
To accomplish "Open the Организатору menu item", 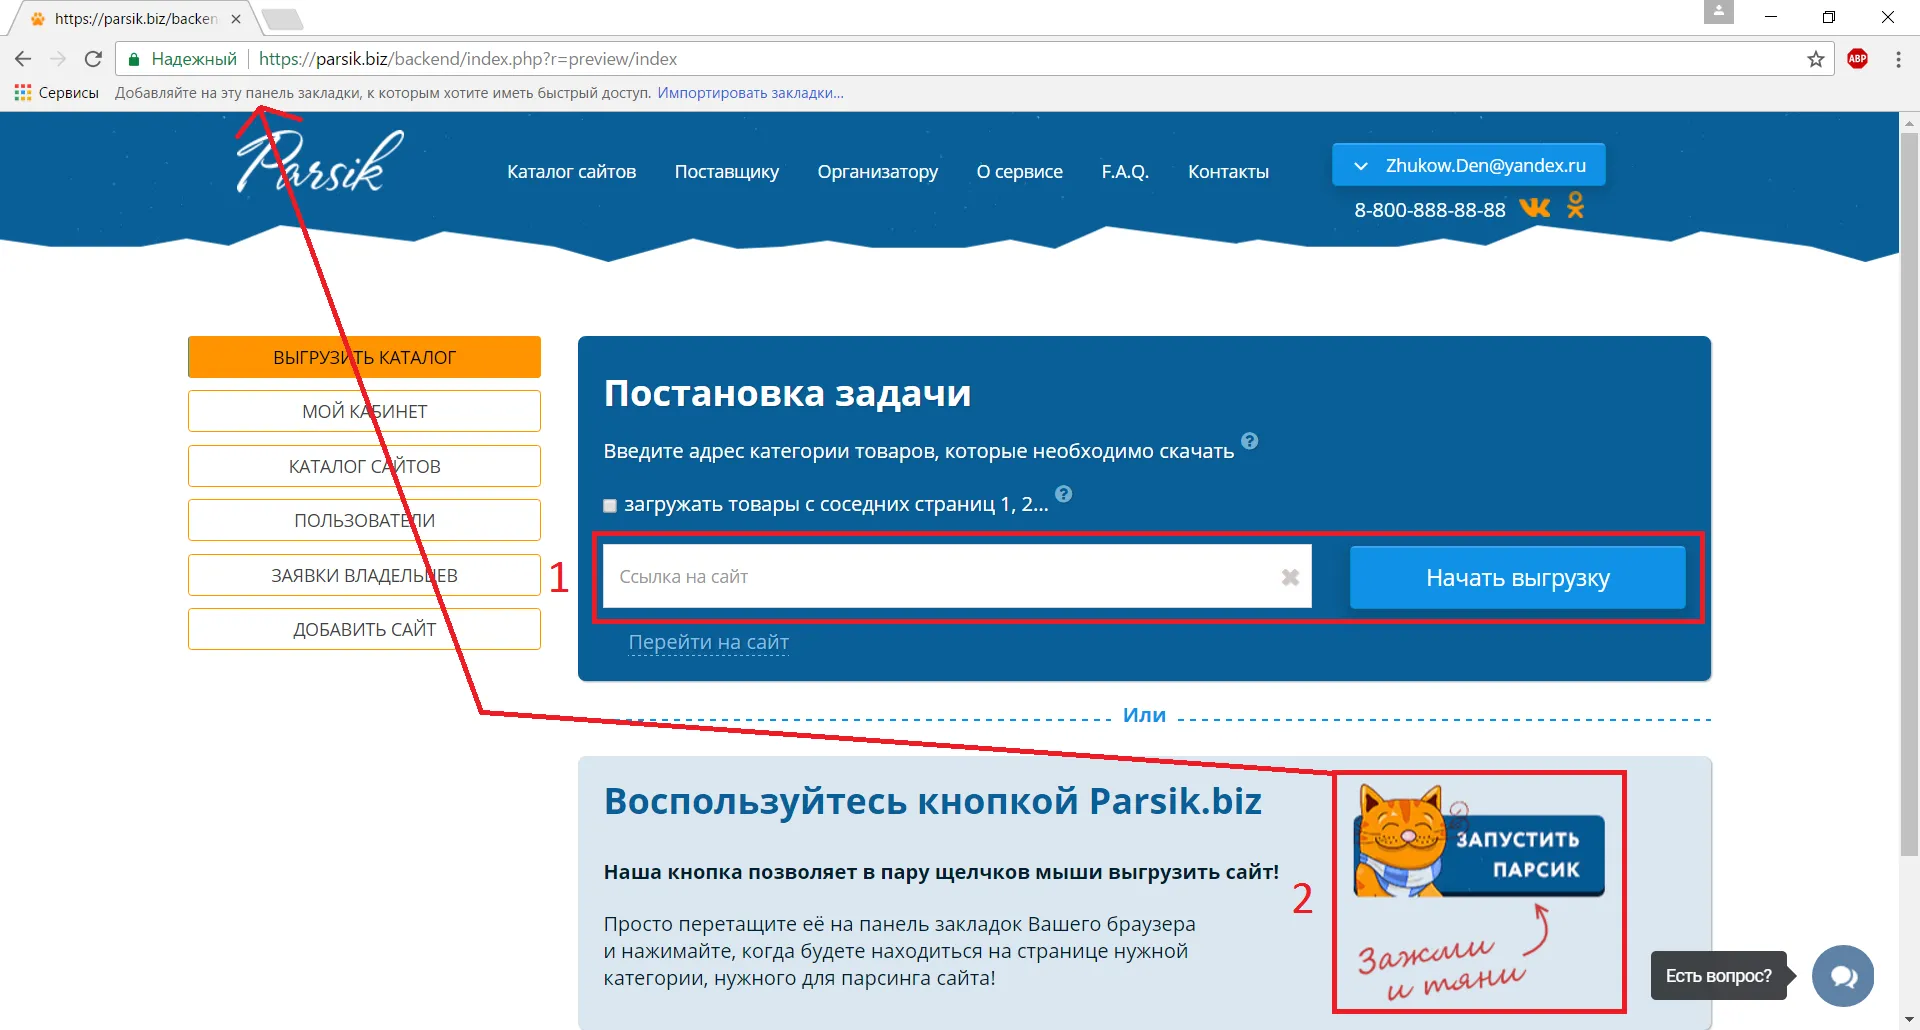I will coord(878,172).
